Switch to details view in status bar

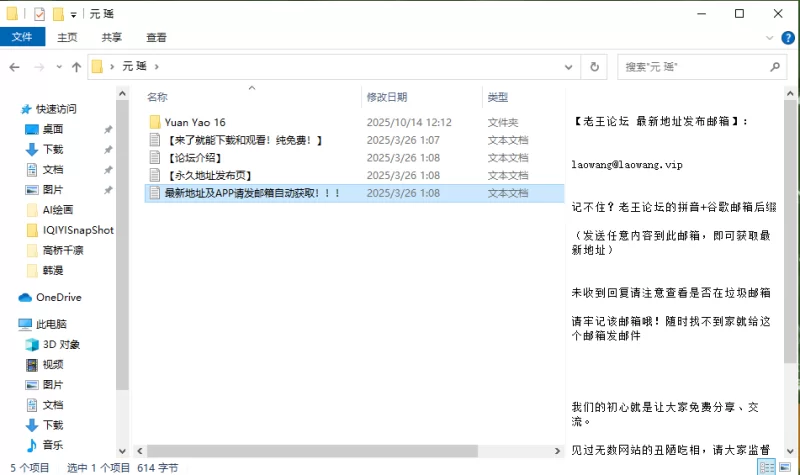[x=767, y=467]
